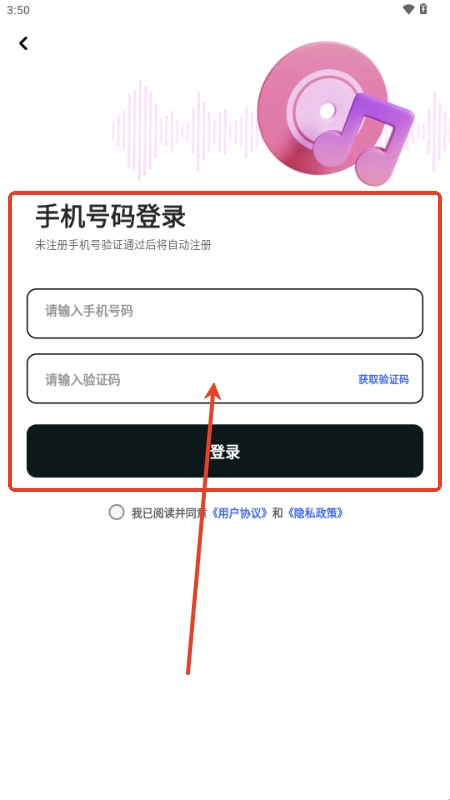Tap the pink sound waveform left of disc

point(184,131)
